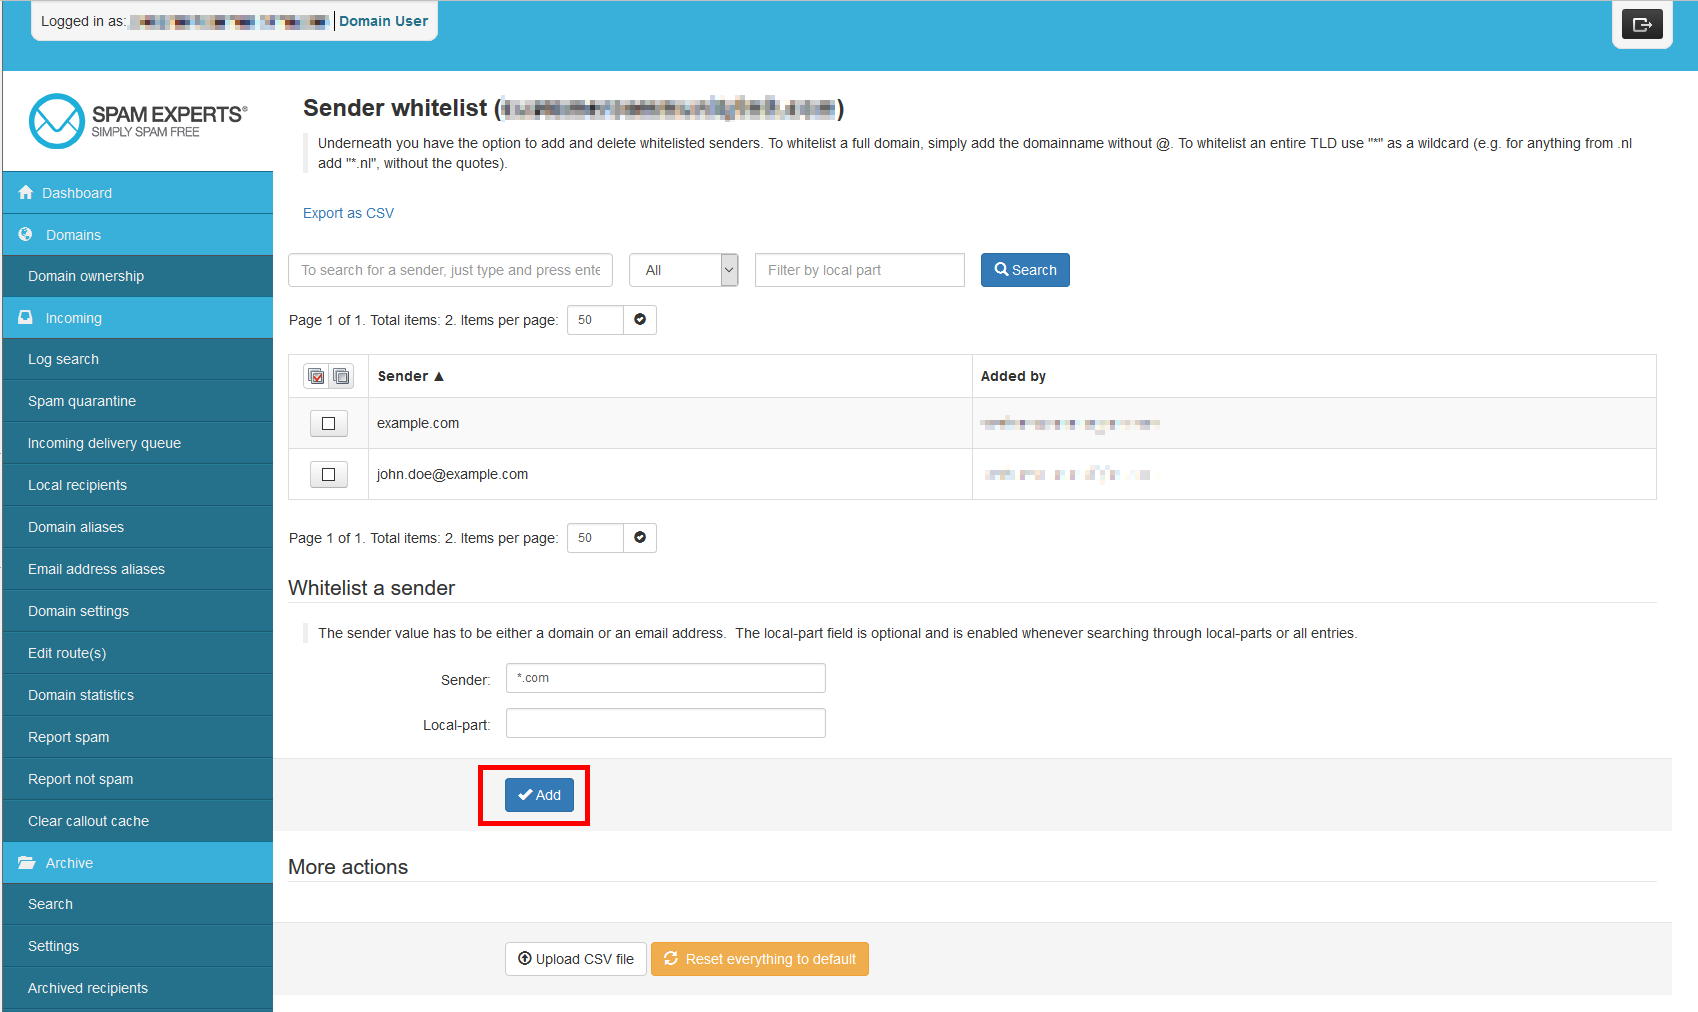Tick the checkbox for john.doe@example.com
The image size is (1698, 1012).
coord(328,474)
